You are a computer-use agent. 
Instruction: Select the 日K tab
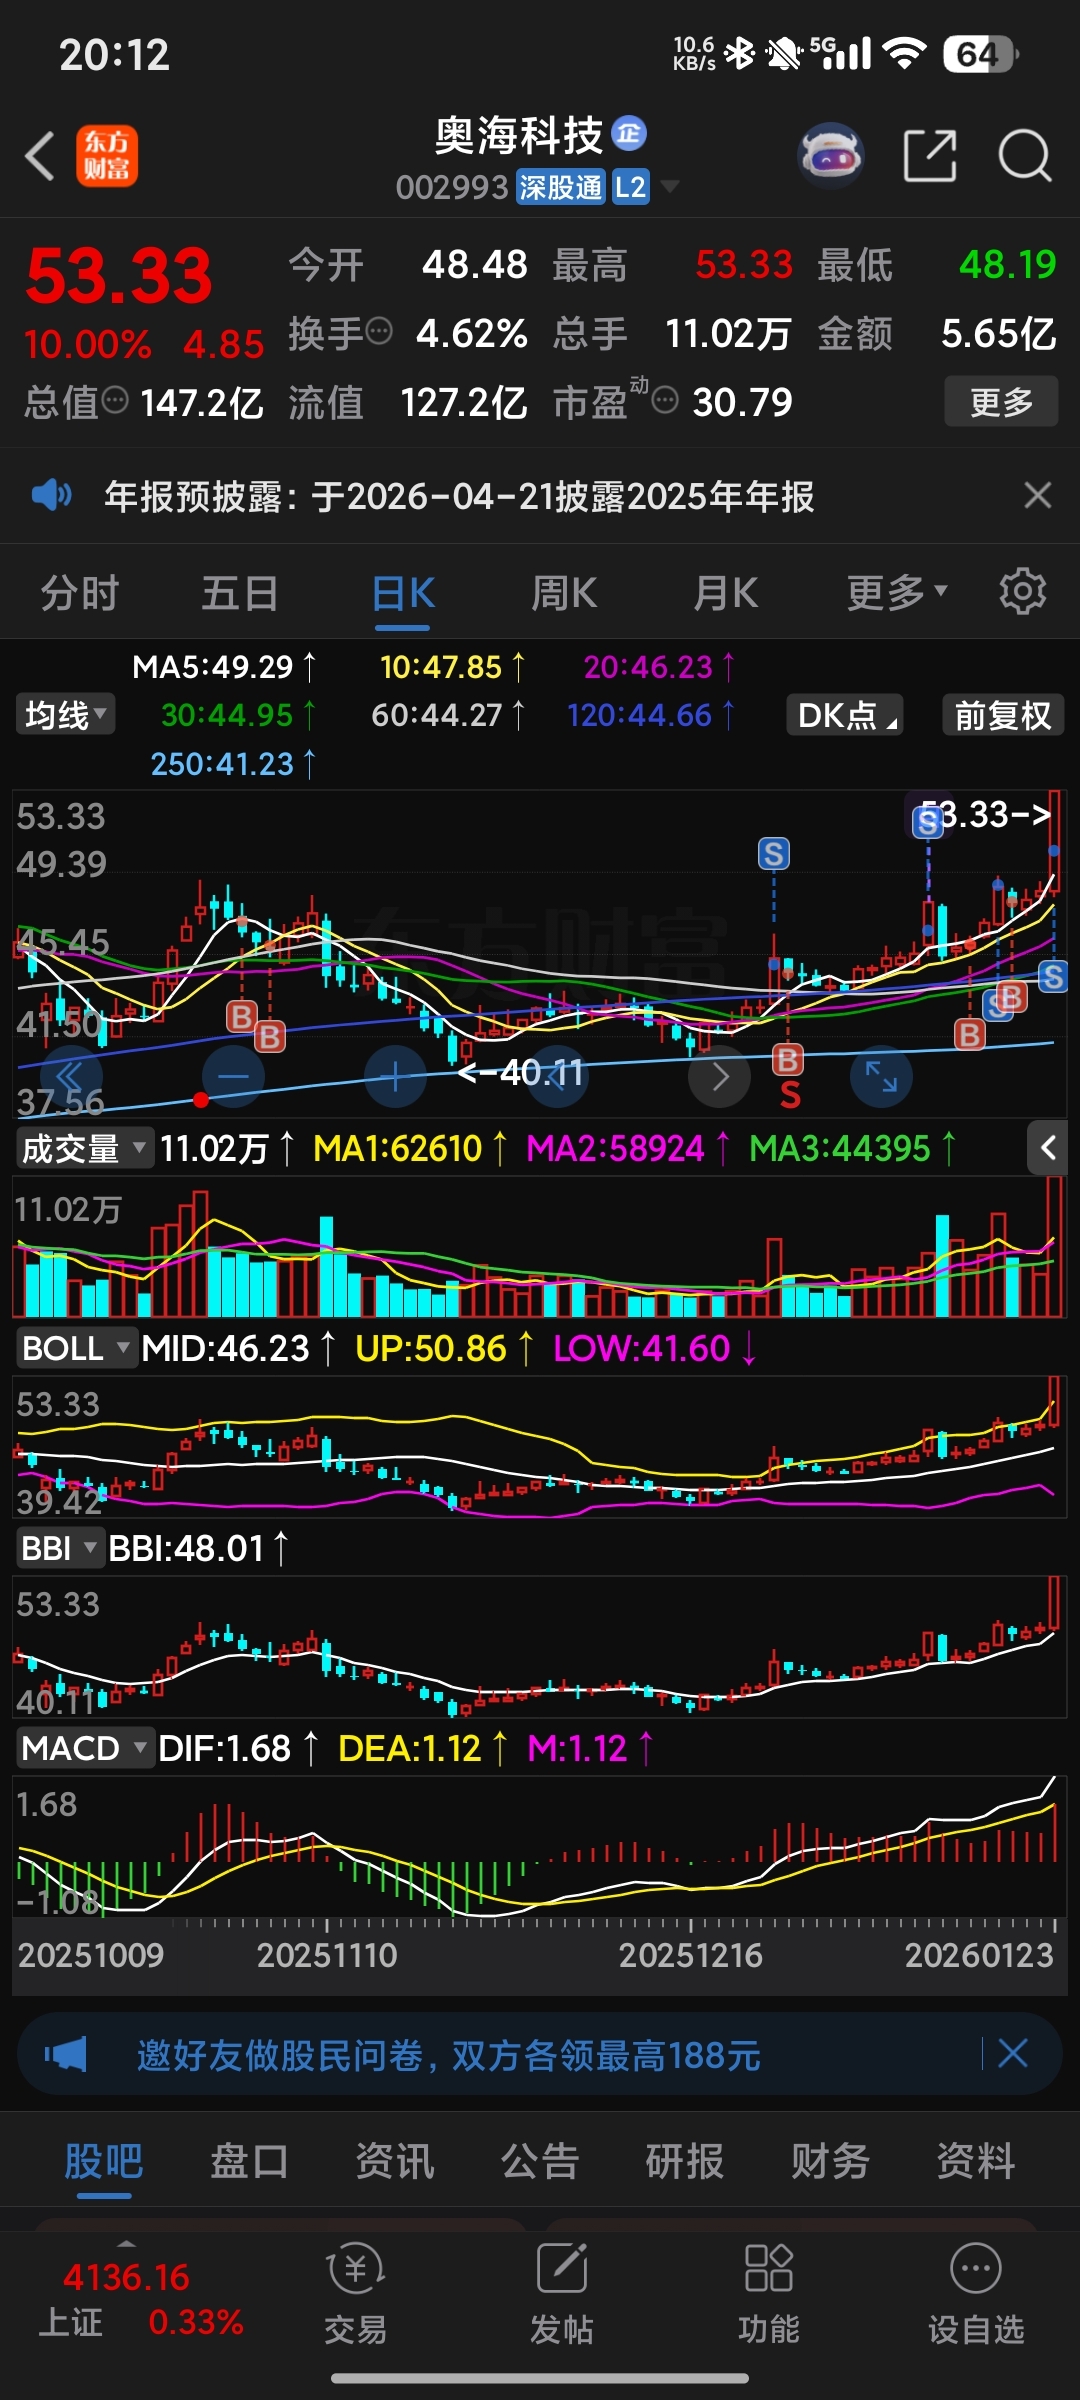pyautogui.click(x=403, y=592)
